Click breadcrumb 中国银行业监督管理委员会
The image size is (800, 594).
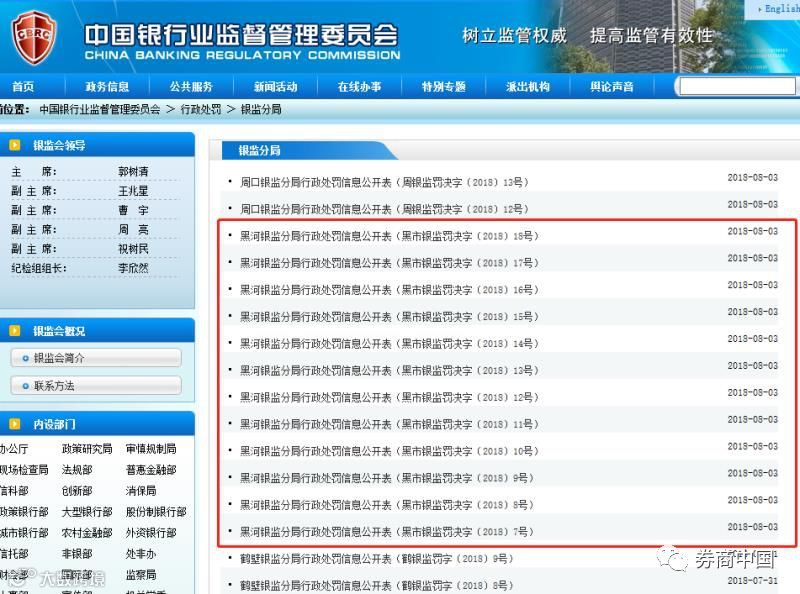pos(100,109)
